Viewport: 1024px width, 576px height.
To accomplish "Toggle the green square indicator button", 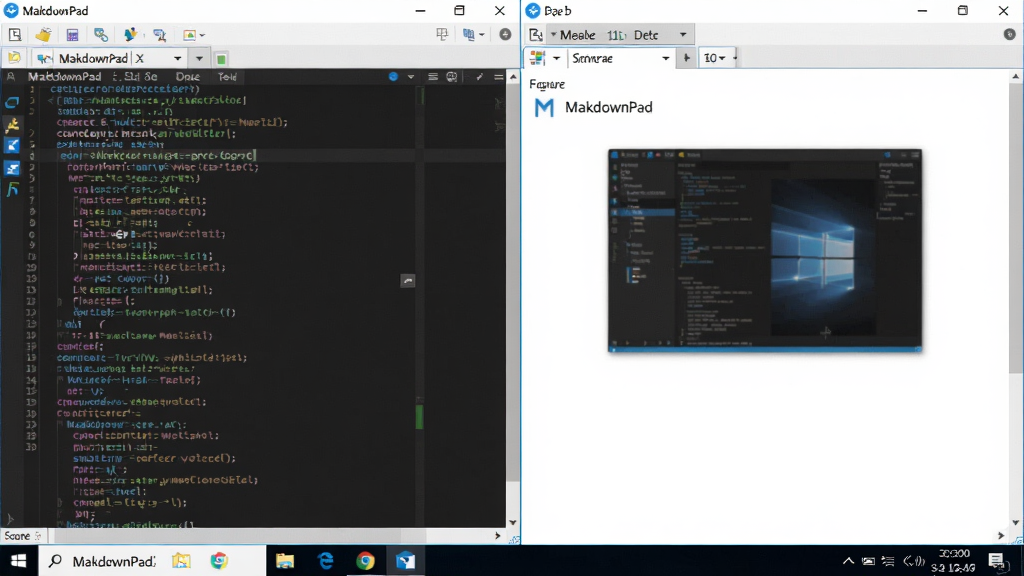I will point(221,59).
